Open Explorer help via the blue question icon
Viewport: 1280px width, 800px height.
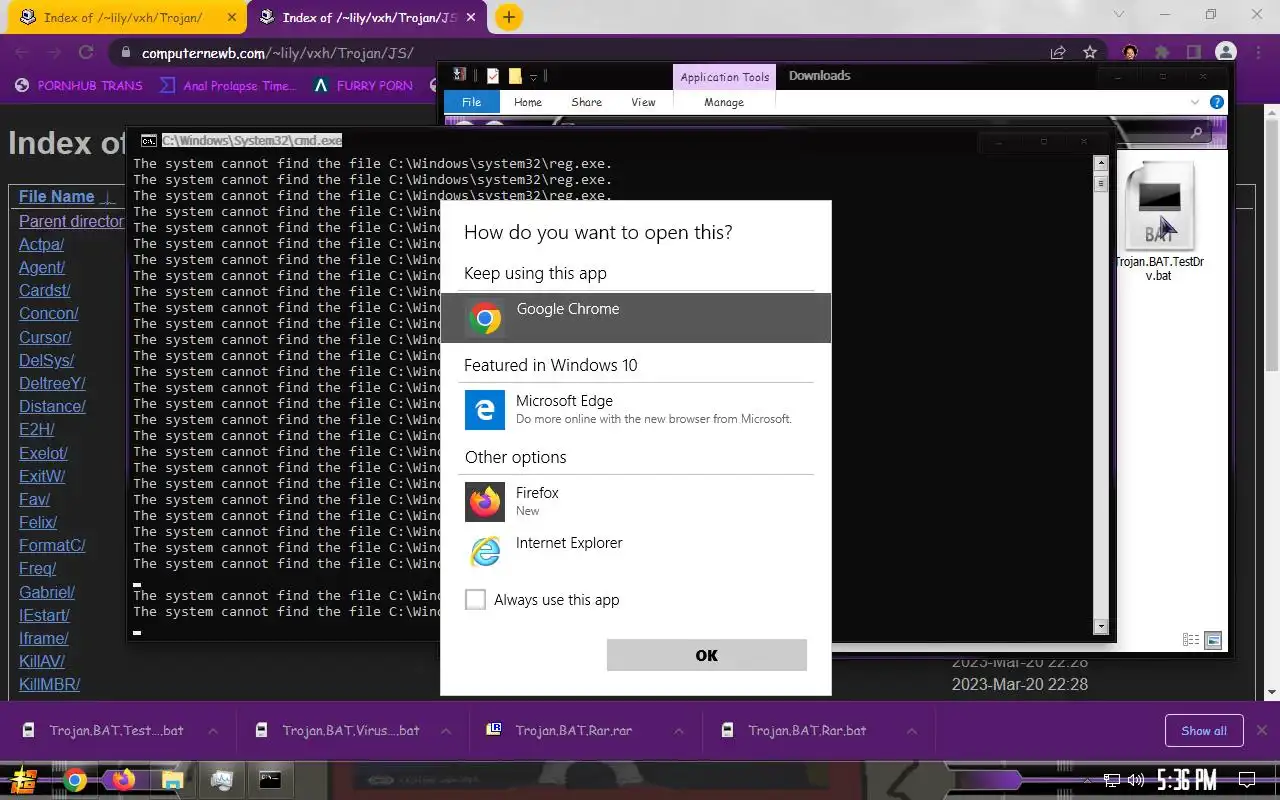pyautogui.click(x=1217, y=102)
